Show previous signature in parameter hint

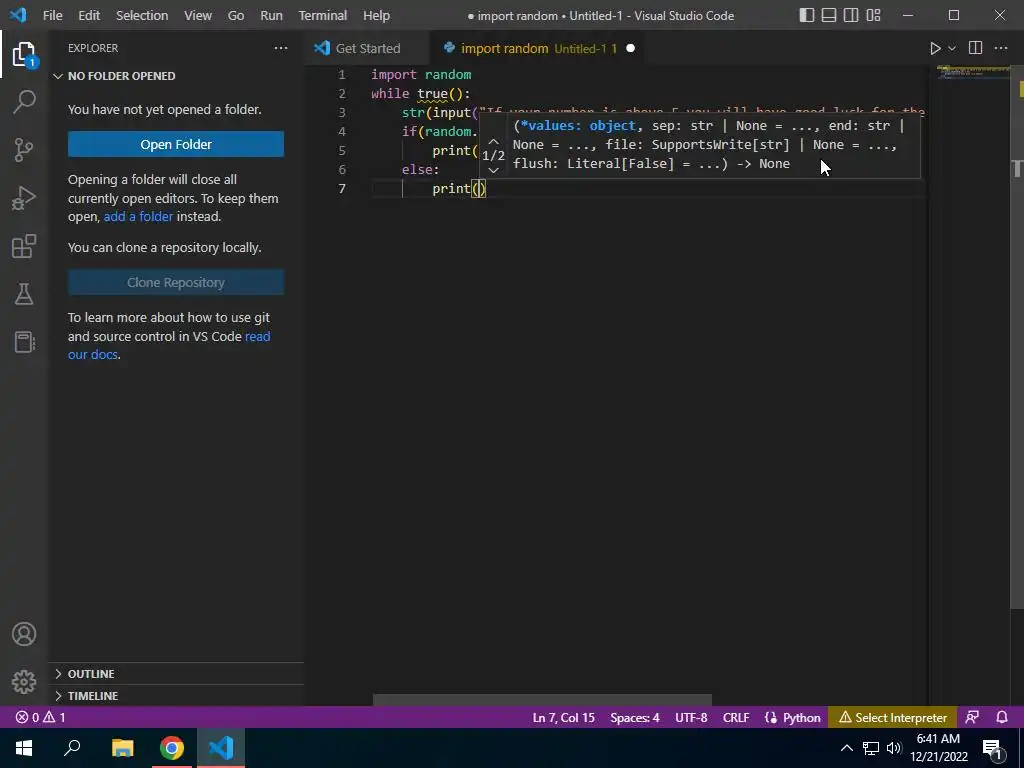pyautogui.click(x=494, y=141)
